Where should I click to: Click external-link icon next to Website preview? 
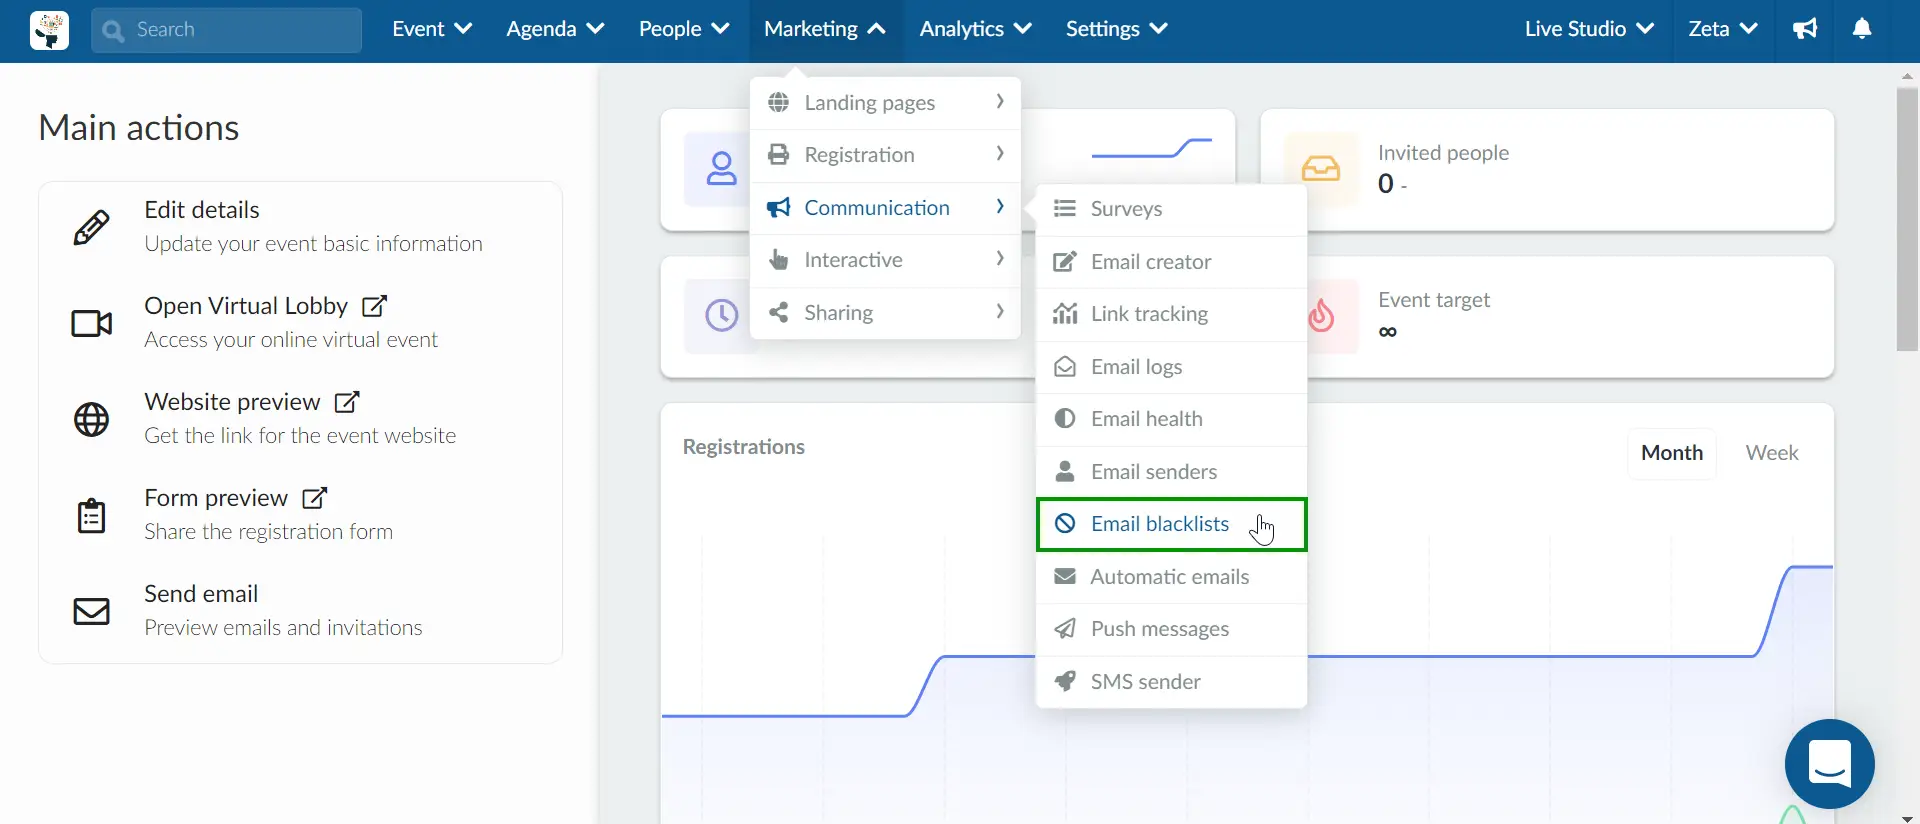coord(346,402)
